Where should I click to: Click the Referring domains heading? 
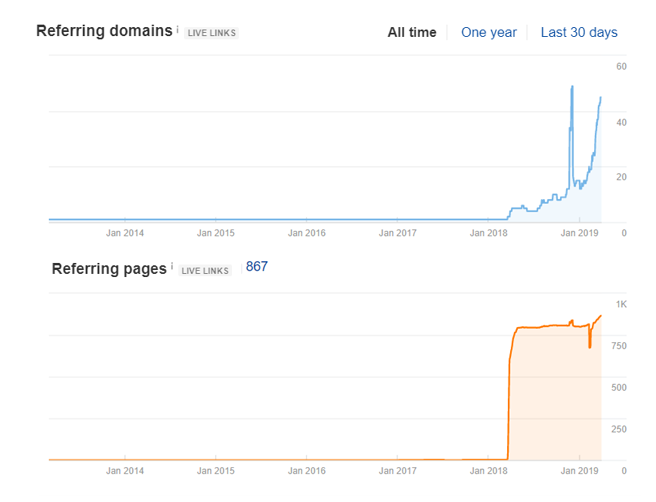point(104,31)
